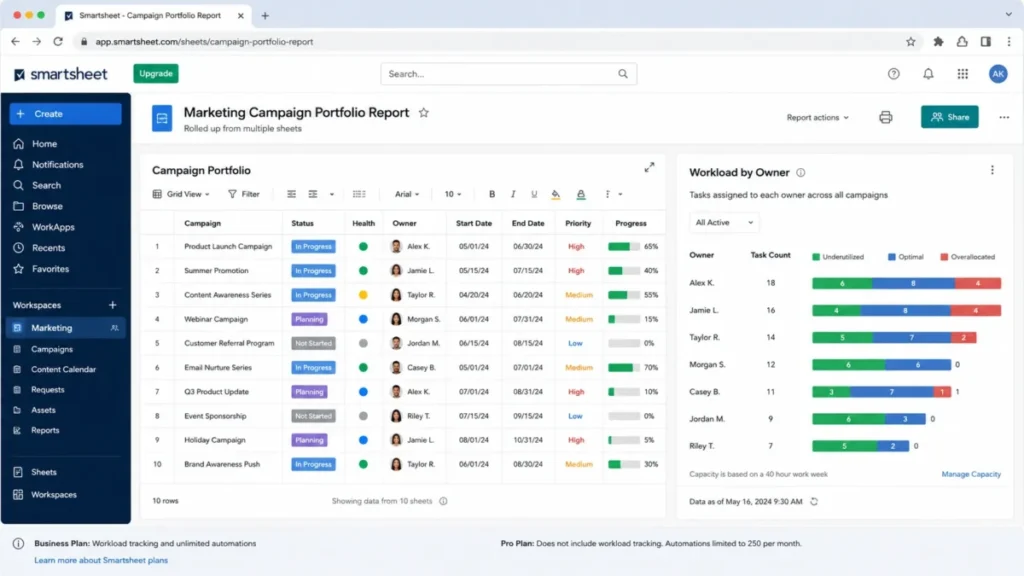
Task: Click the Create button
Action: point(65,114)
